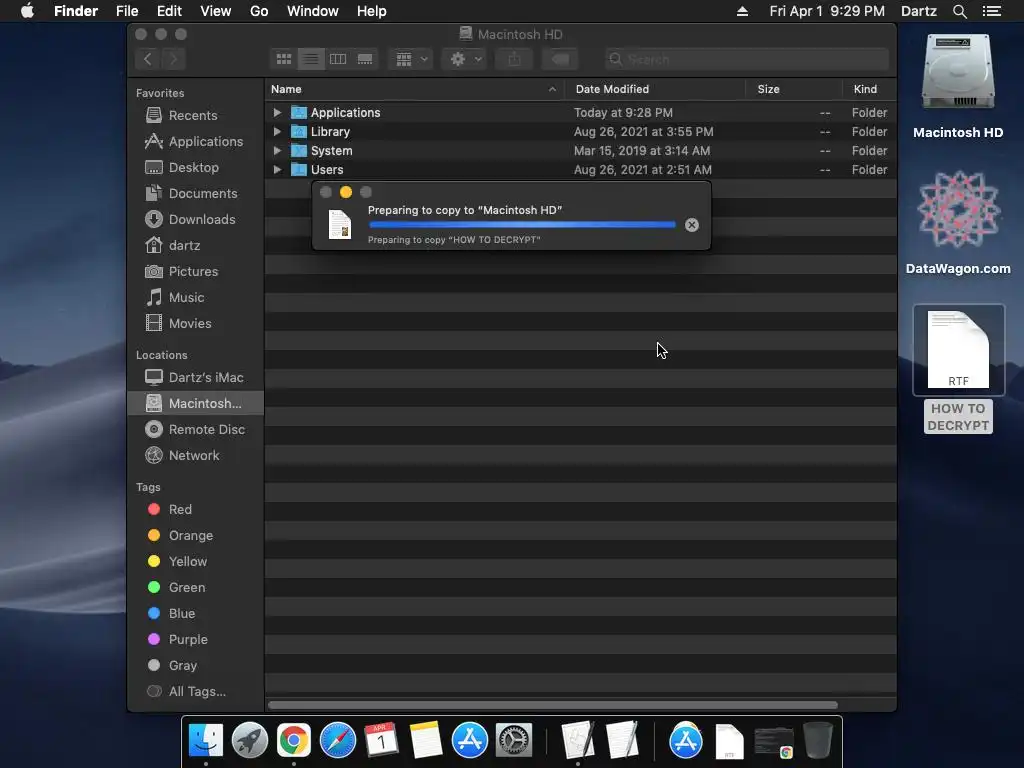
Task: Open Recents in the sidebar
Action: point(193,115)
